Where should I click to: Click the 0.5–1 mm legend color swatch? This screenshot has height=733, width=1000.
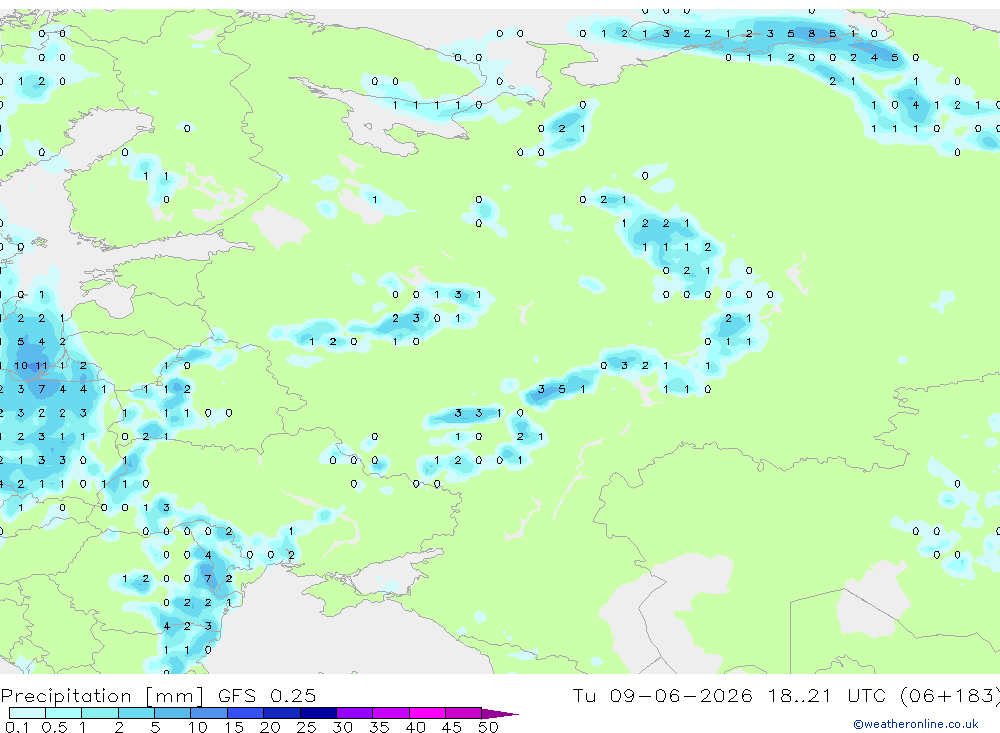63,713
